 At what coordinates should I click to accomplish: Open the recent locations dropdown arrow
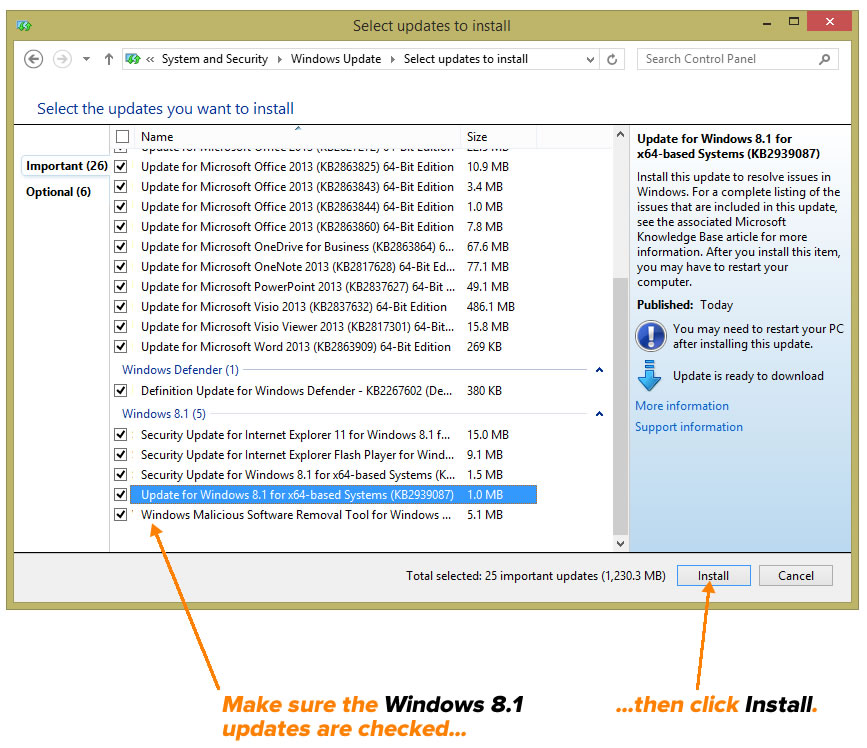86,59
